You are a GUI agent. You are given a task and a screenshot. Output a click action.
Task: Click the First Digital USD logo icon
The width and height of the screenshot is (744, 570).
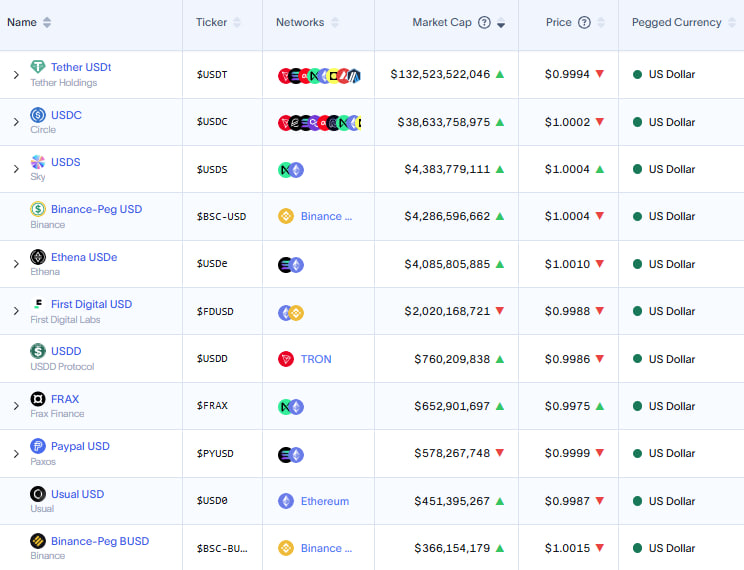point(38,304)
